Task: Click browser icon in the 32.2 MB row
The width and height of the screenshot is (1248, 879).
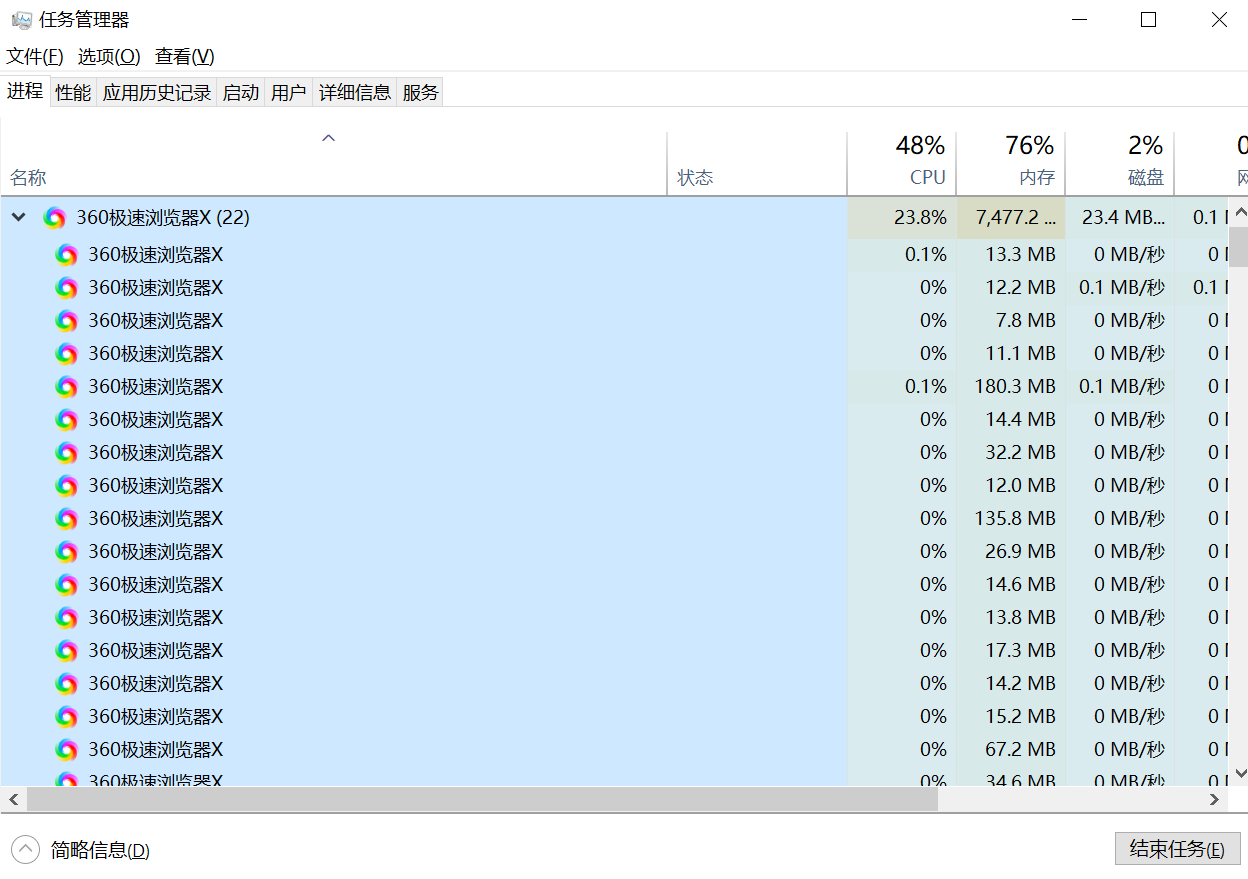Action: point(67,453)
